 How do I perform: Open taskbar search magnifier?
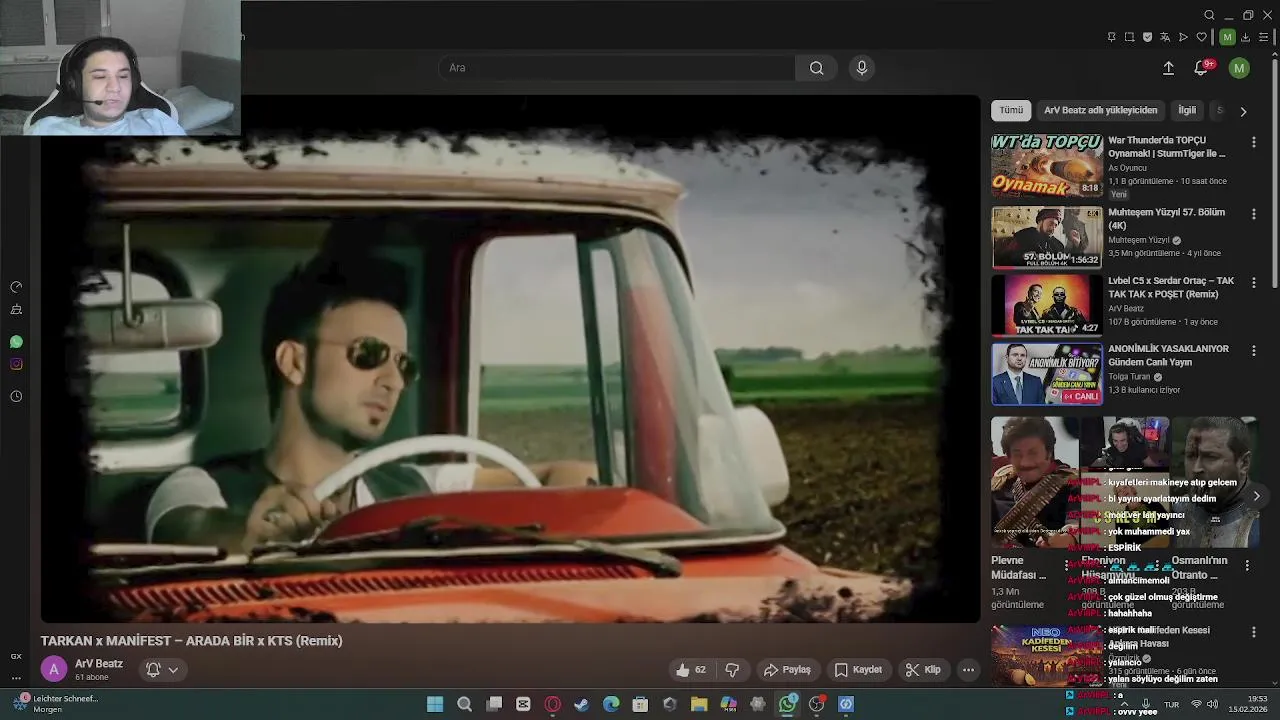tap(464, 704)
